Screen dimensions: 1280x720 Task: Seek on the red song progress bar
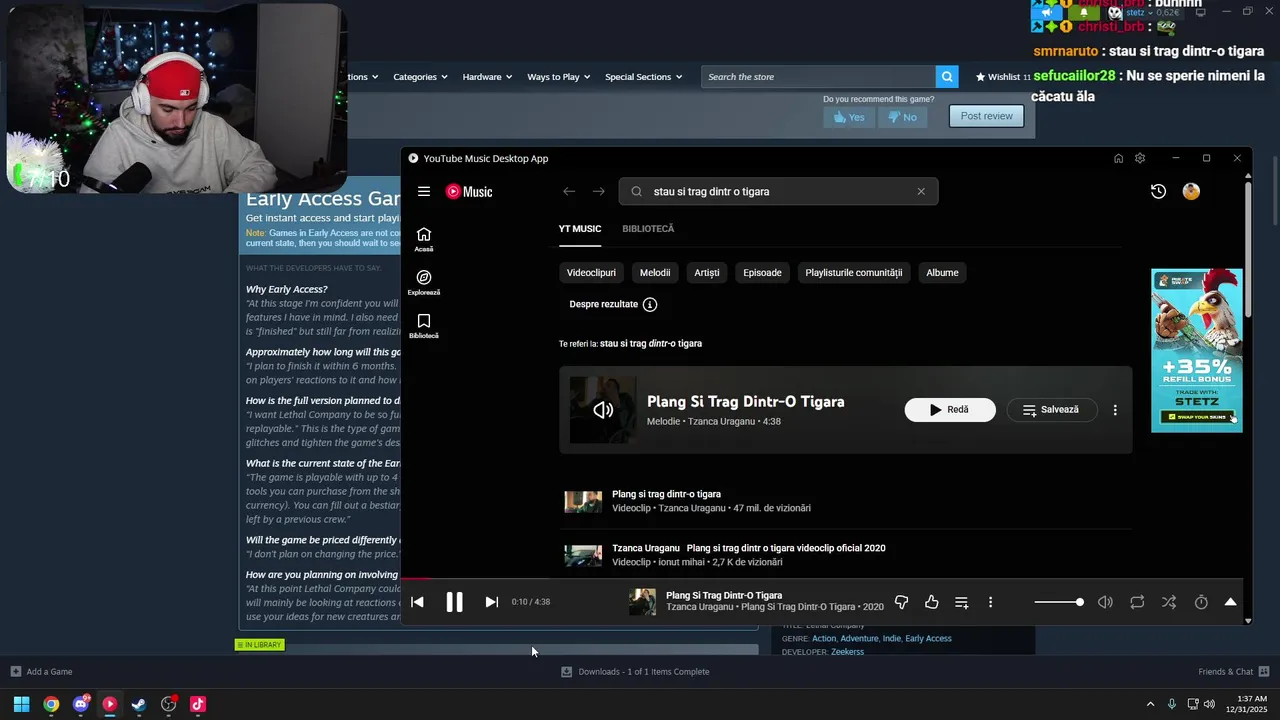click(x=821, y=578)
